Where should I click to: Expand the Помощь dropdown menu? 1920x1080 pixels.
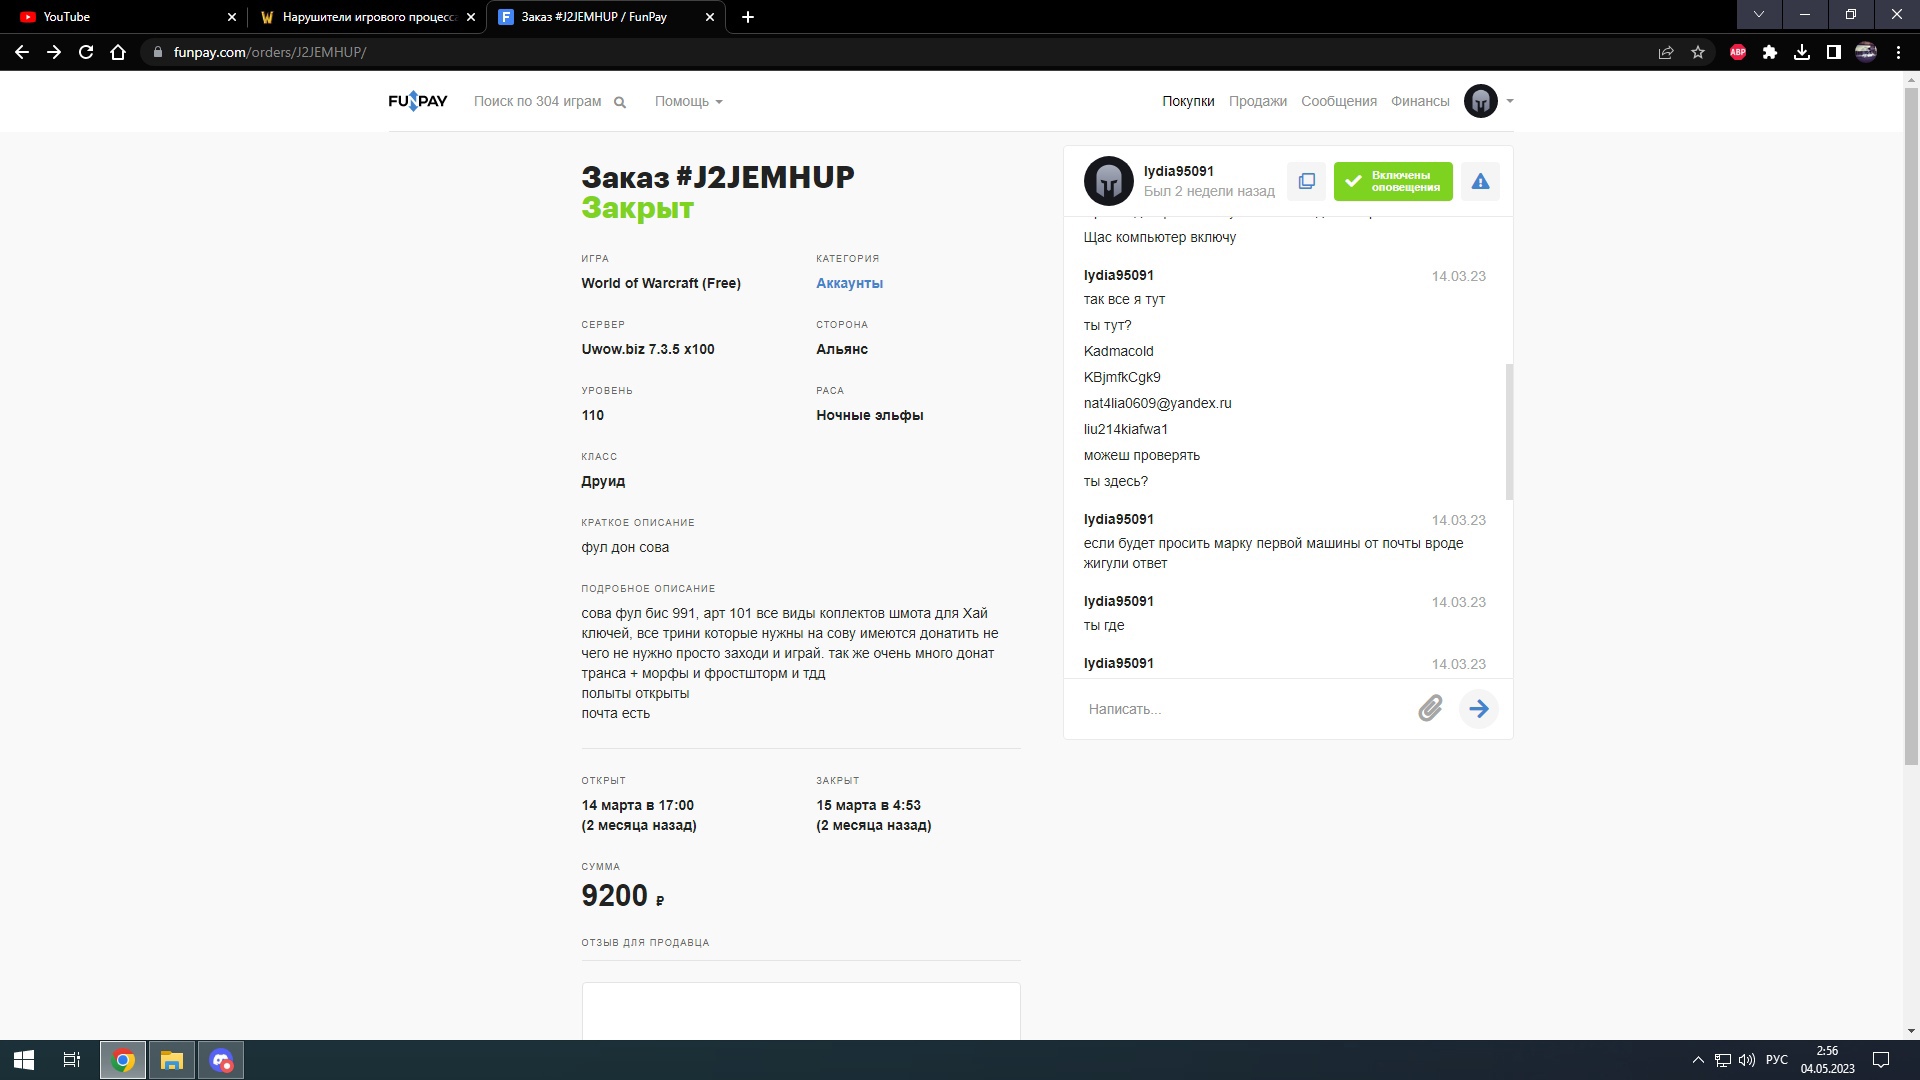(688, 101)
